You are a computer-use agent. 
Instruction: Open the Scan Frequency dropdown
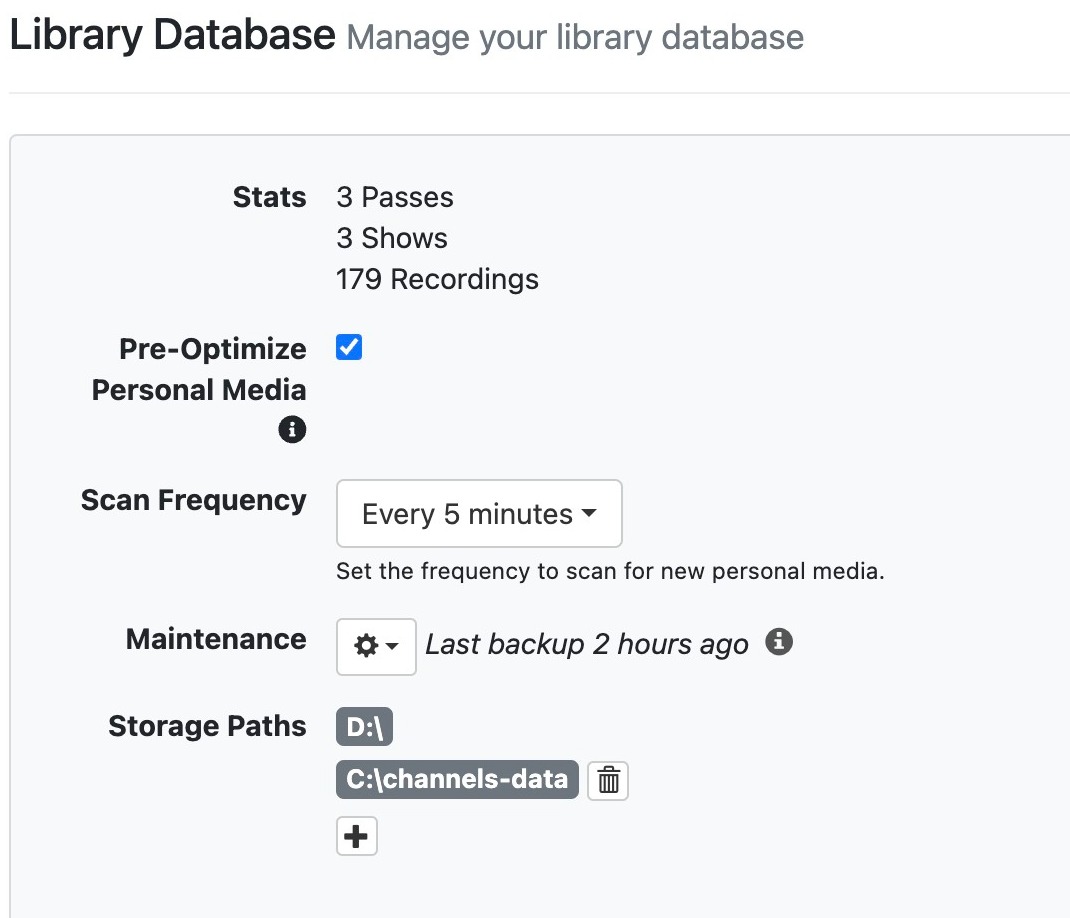tap(479, 514)
